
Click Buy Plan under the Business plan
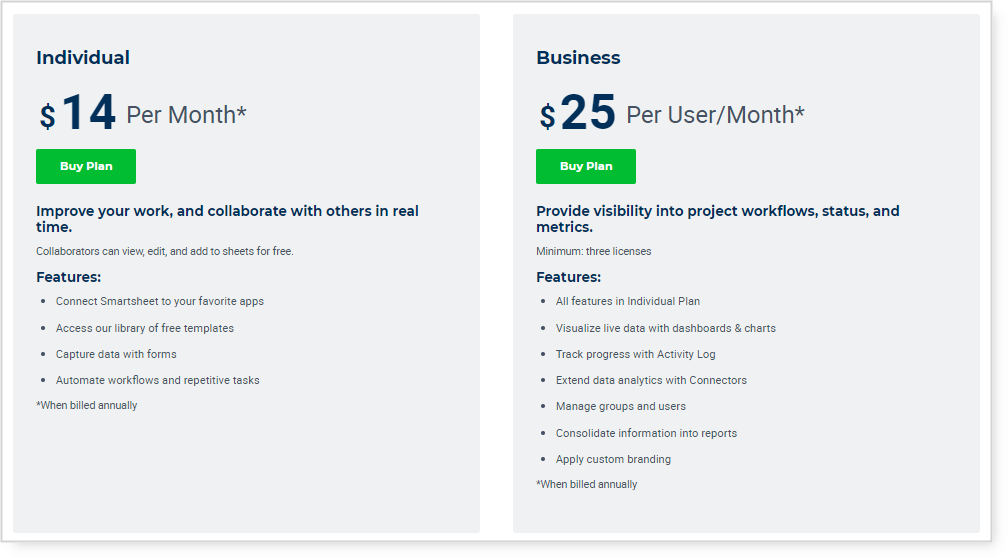(x=586, y=166)
